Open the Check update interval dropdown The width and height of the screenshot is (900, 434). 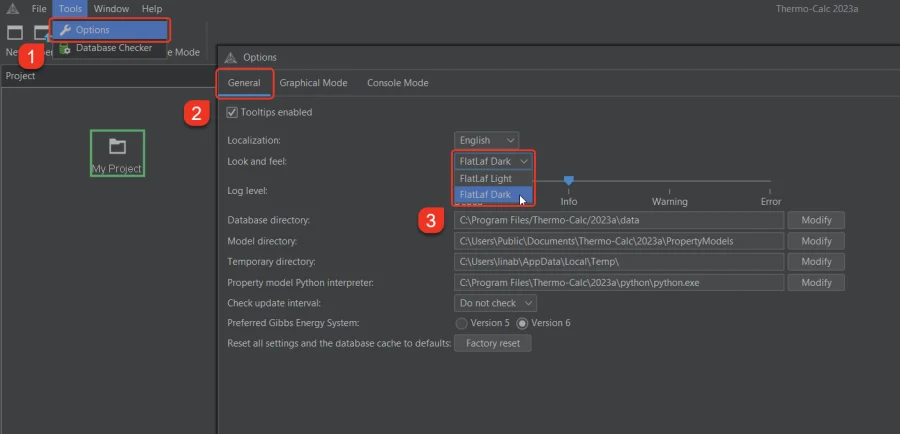(x=495, y=303)
